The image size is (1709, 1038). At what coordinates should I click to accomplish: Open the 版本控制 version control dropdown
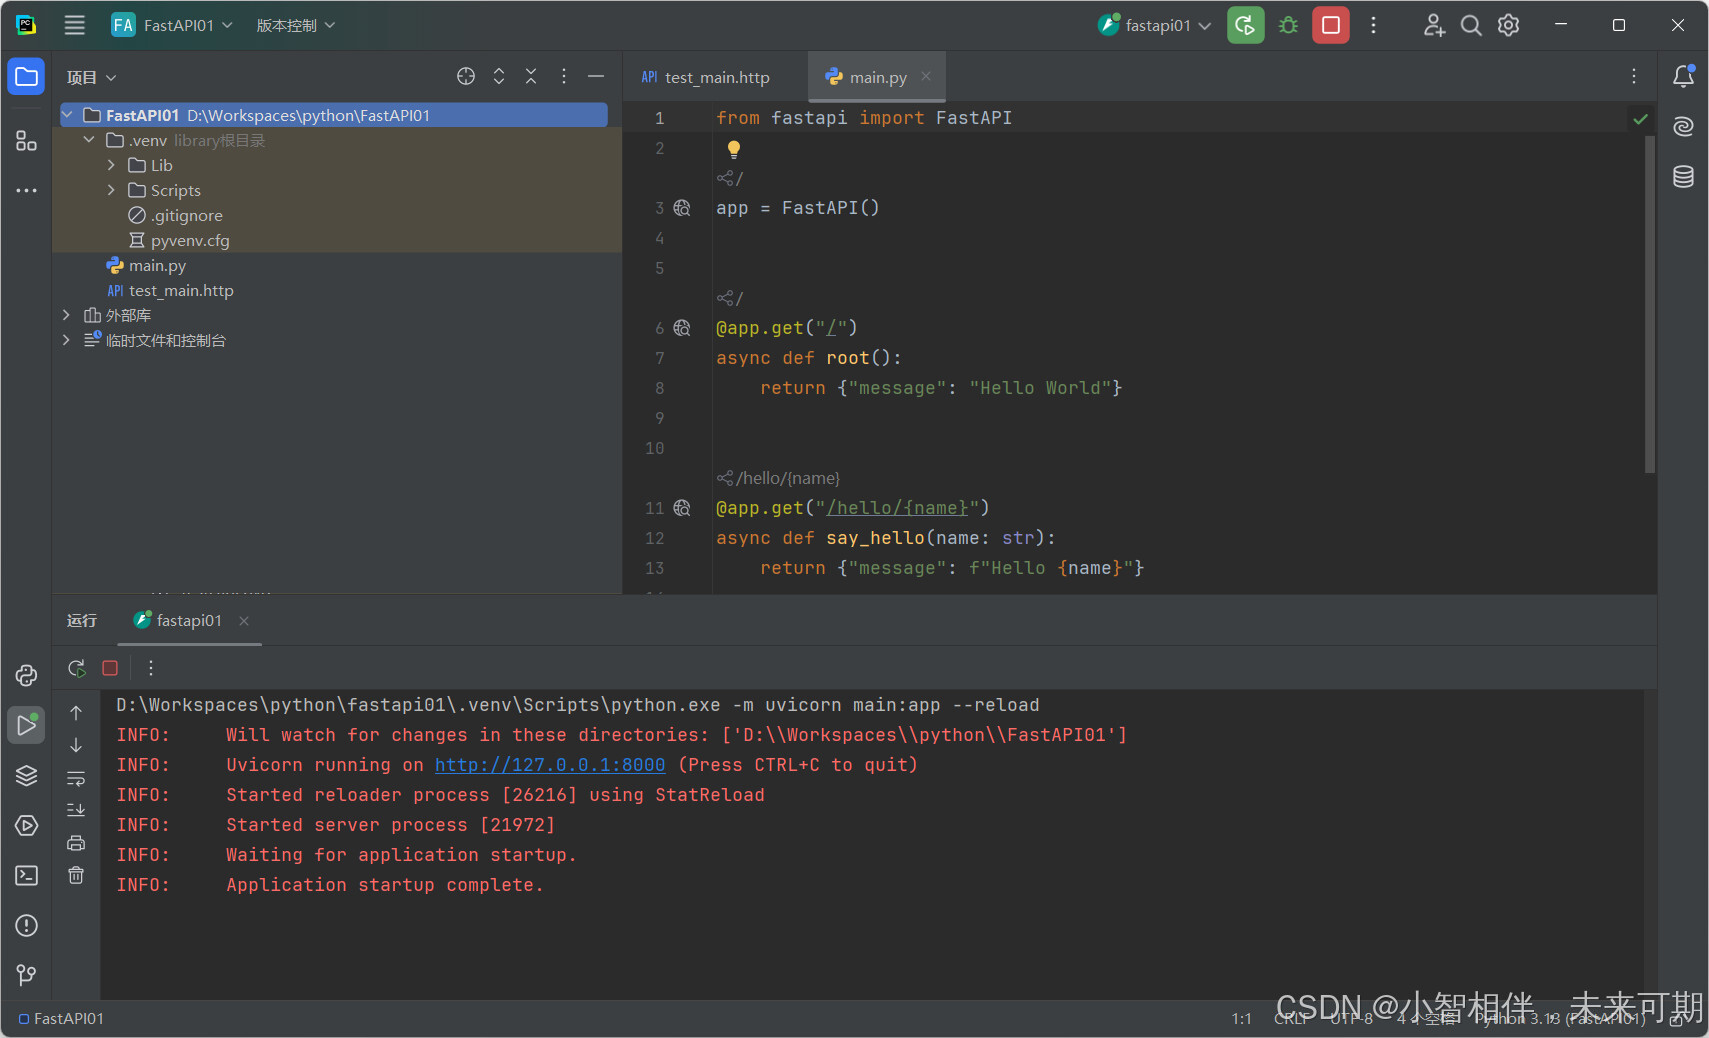click(296, 25)
